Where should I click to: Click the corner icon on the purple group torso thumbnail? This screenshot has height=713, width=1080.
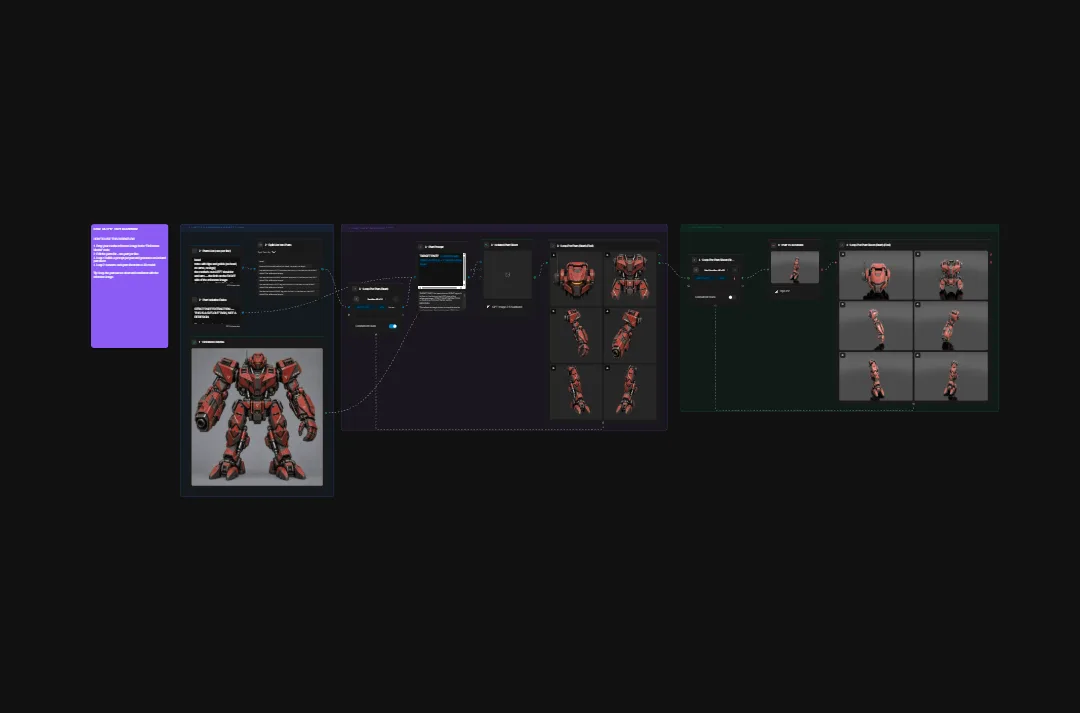[x=608, y=255]
